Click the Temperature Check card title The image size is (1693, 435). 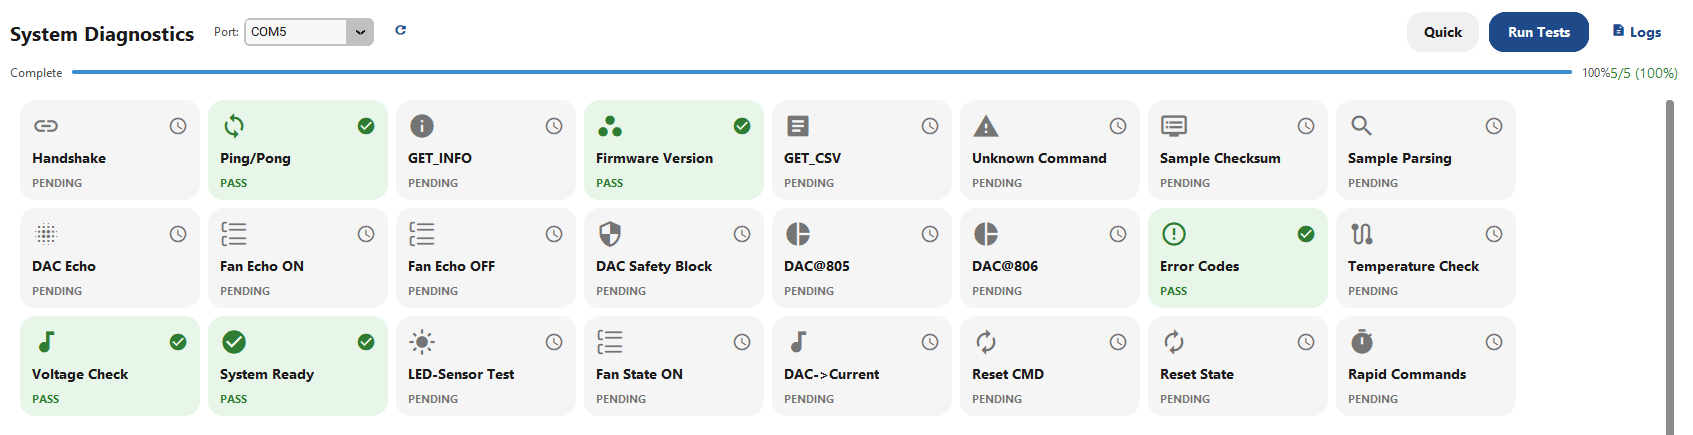click(1413, 266)
